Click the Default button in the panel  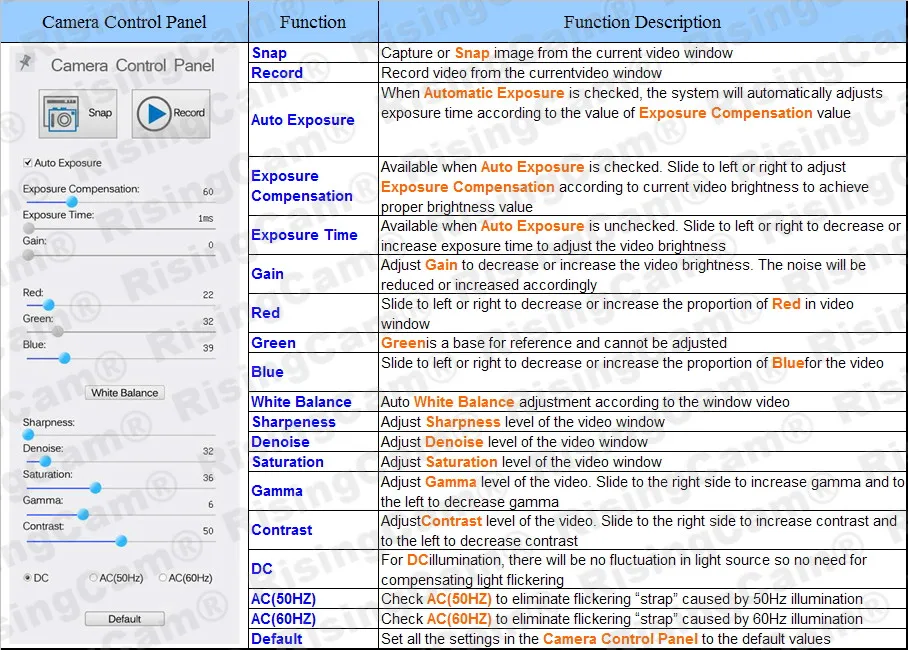point(125,619)
